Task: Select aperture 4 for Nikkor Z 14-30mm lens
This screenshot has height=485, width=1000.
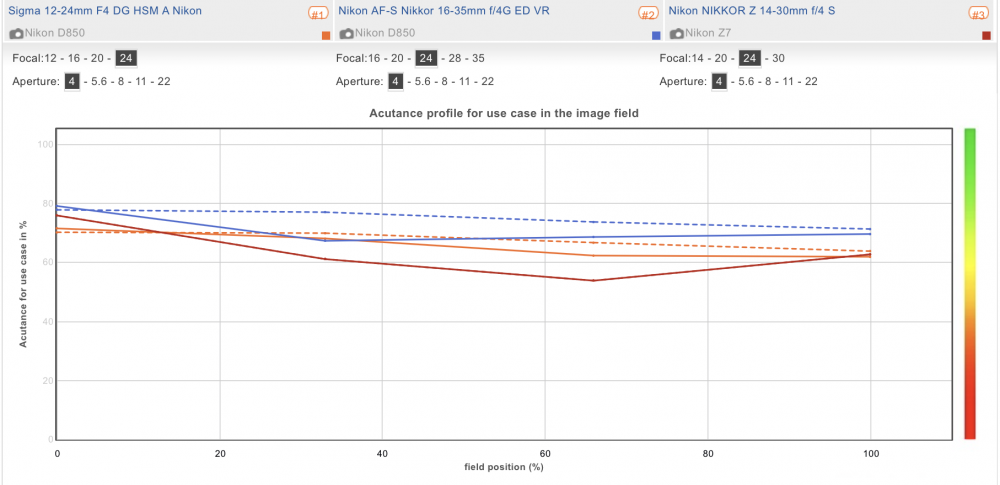Action: pyautogui.click(x=720, y=82)
